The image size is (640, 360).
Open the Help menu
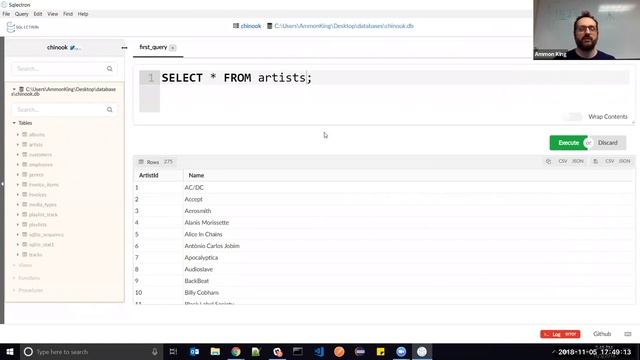coord(83,14)
